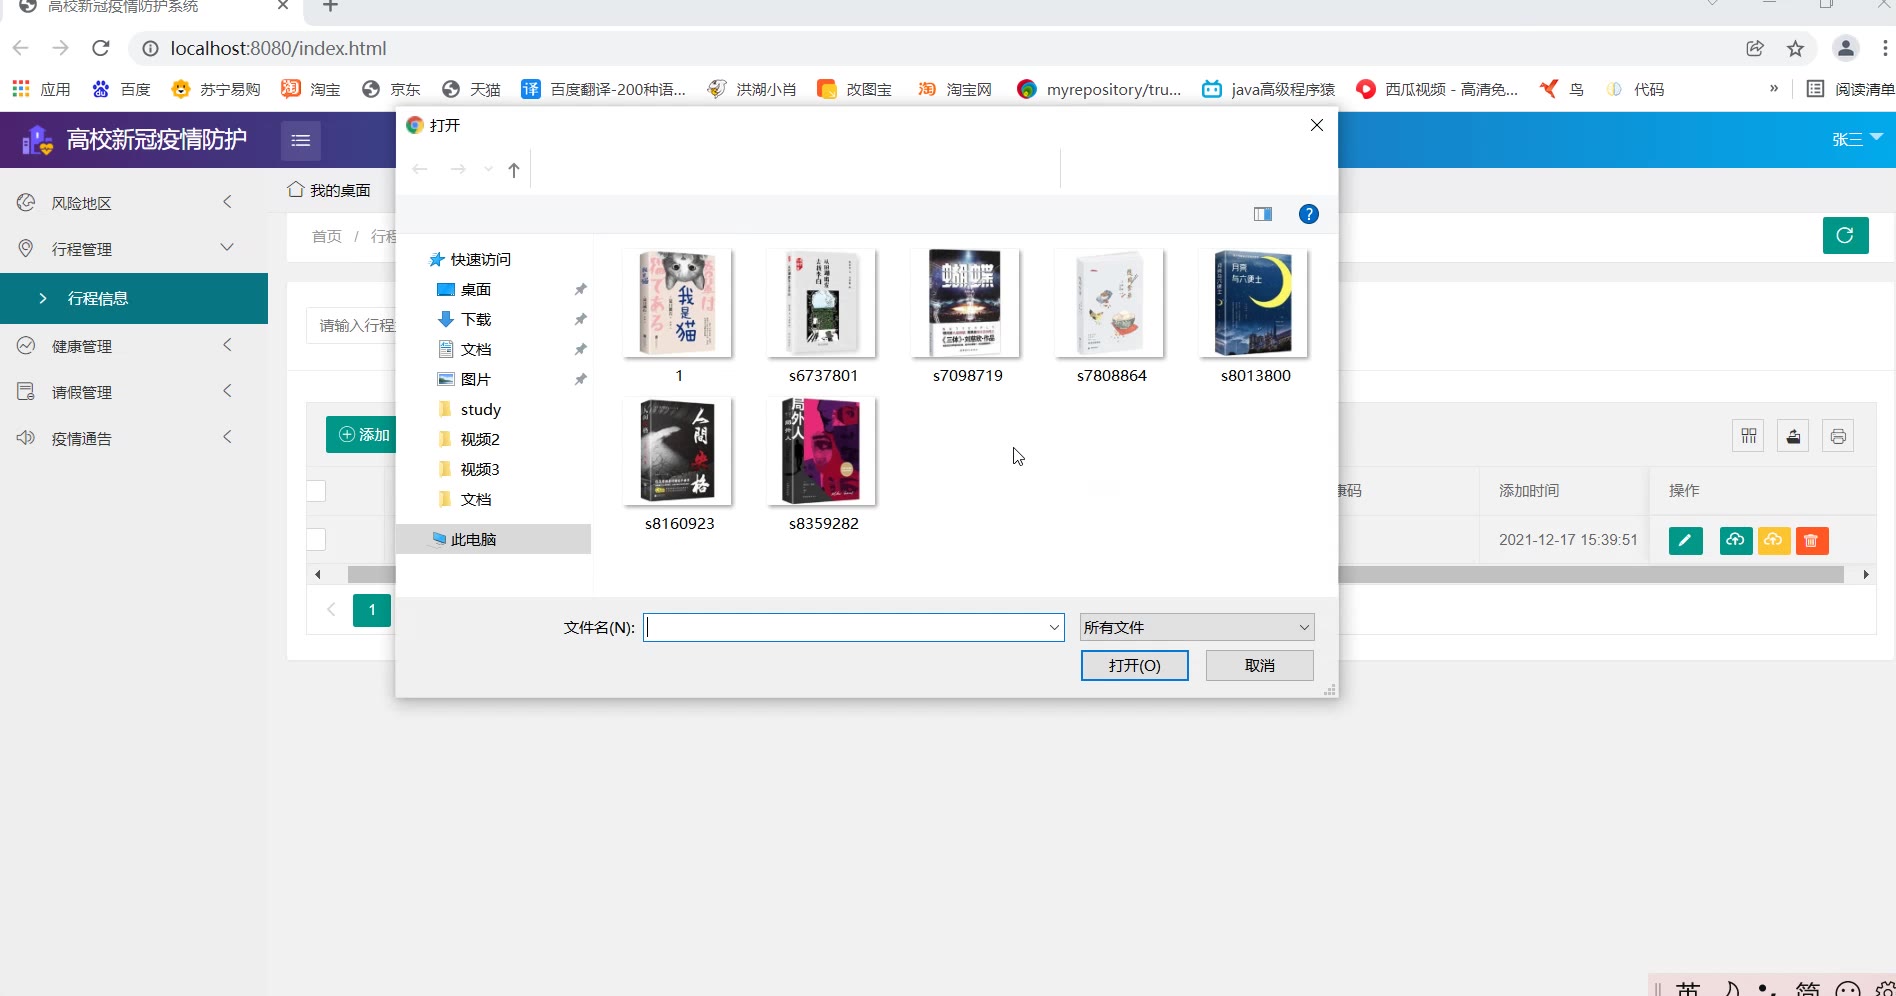Click the table horizontal scrollbar left arrow
This screenshot has height=996, width=1896.
point(318,575)
